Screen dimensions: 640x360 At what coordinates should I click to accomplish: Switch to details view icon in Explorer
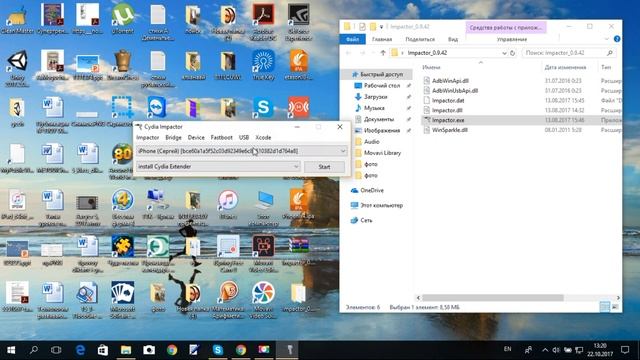(x=604, y=307)
